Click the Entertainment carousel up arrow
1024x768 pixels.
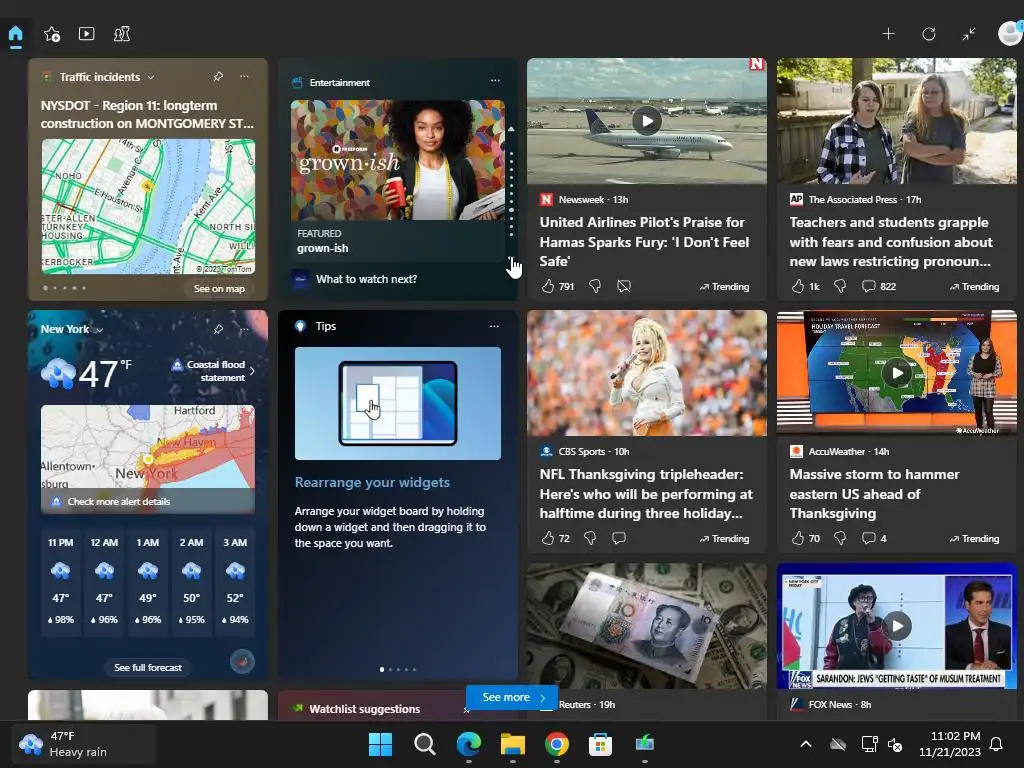[511, 129]
